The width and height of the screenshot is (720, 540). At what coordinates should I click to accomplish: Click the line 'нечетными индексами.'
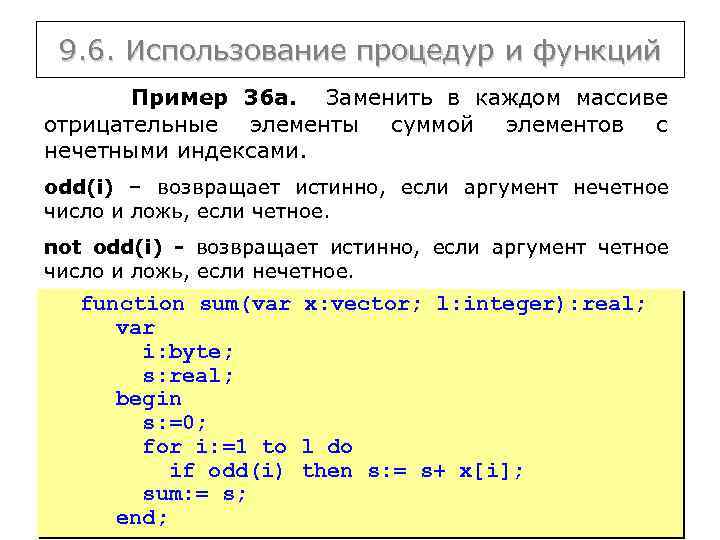click(175, 151)
